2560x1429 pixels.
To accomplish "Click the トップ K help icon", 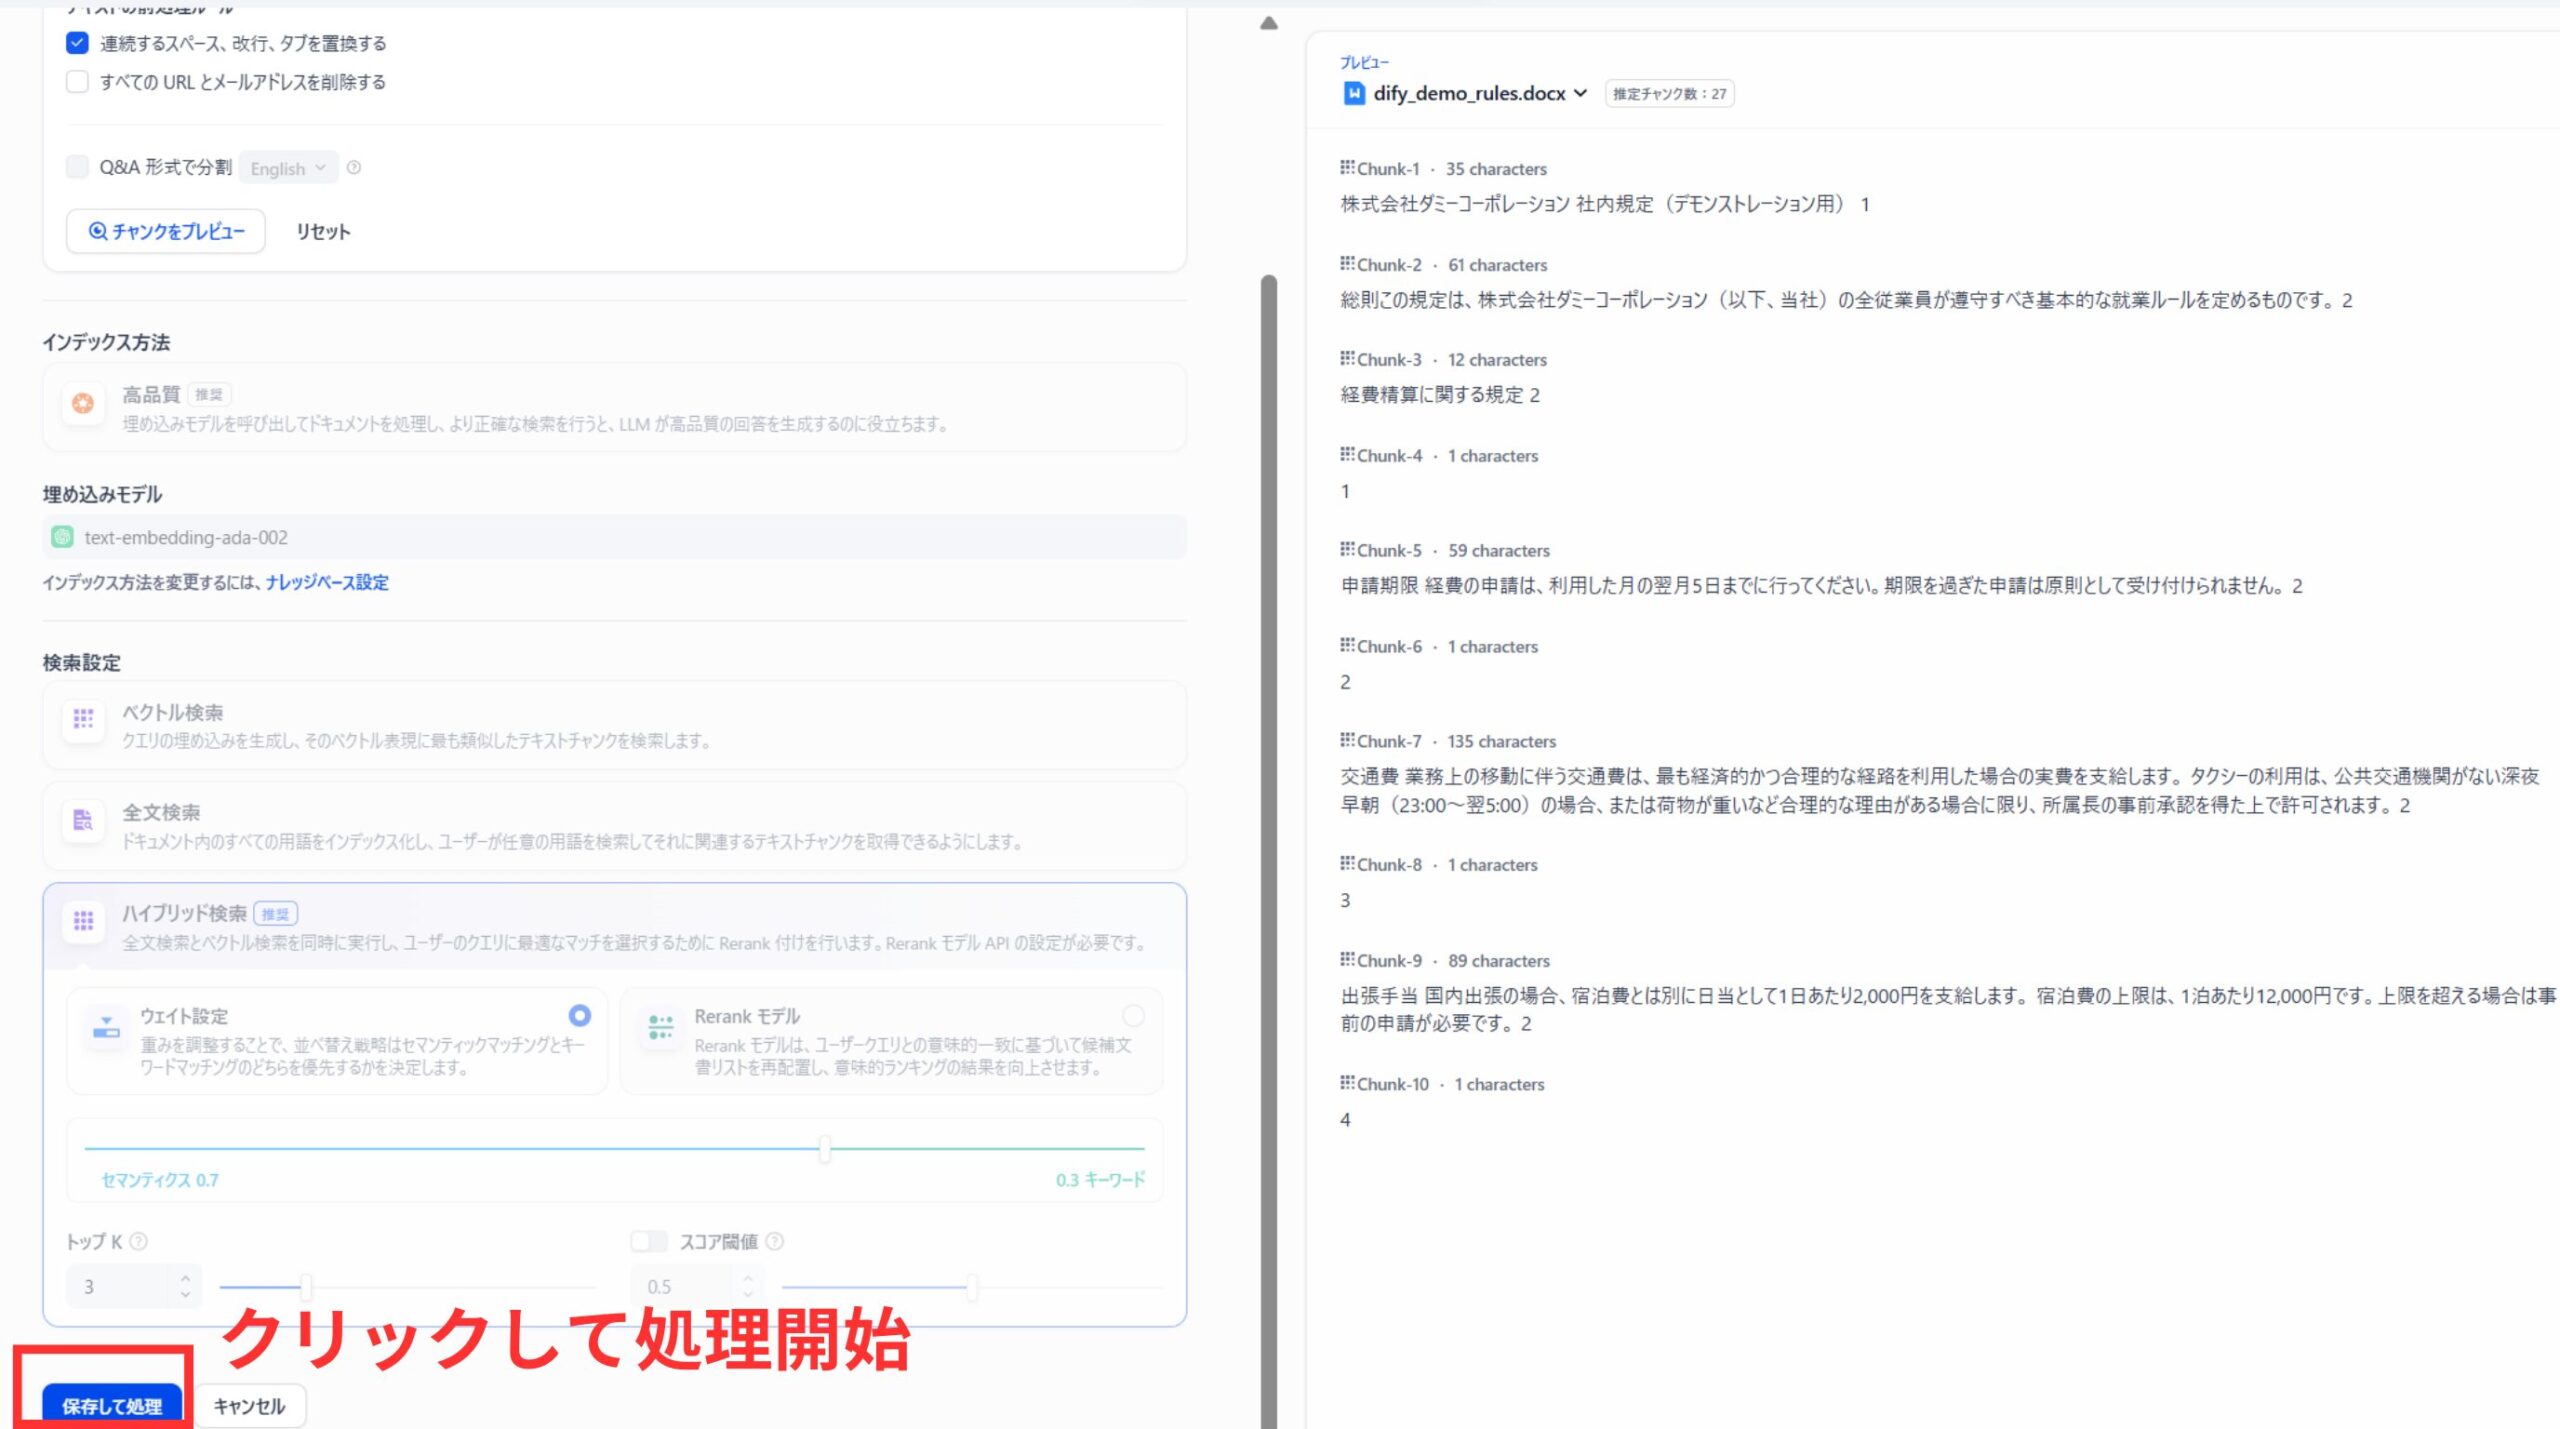I will (139, 1241).
